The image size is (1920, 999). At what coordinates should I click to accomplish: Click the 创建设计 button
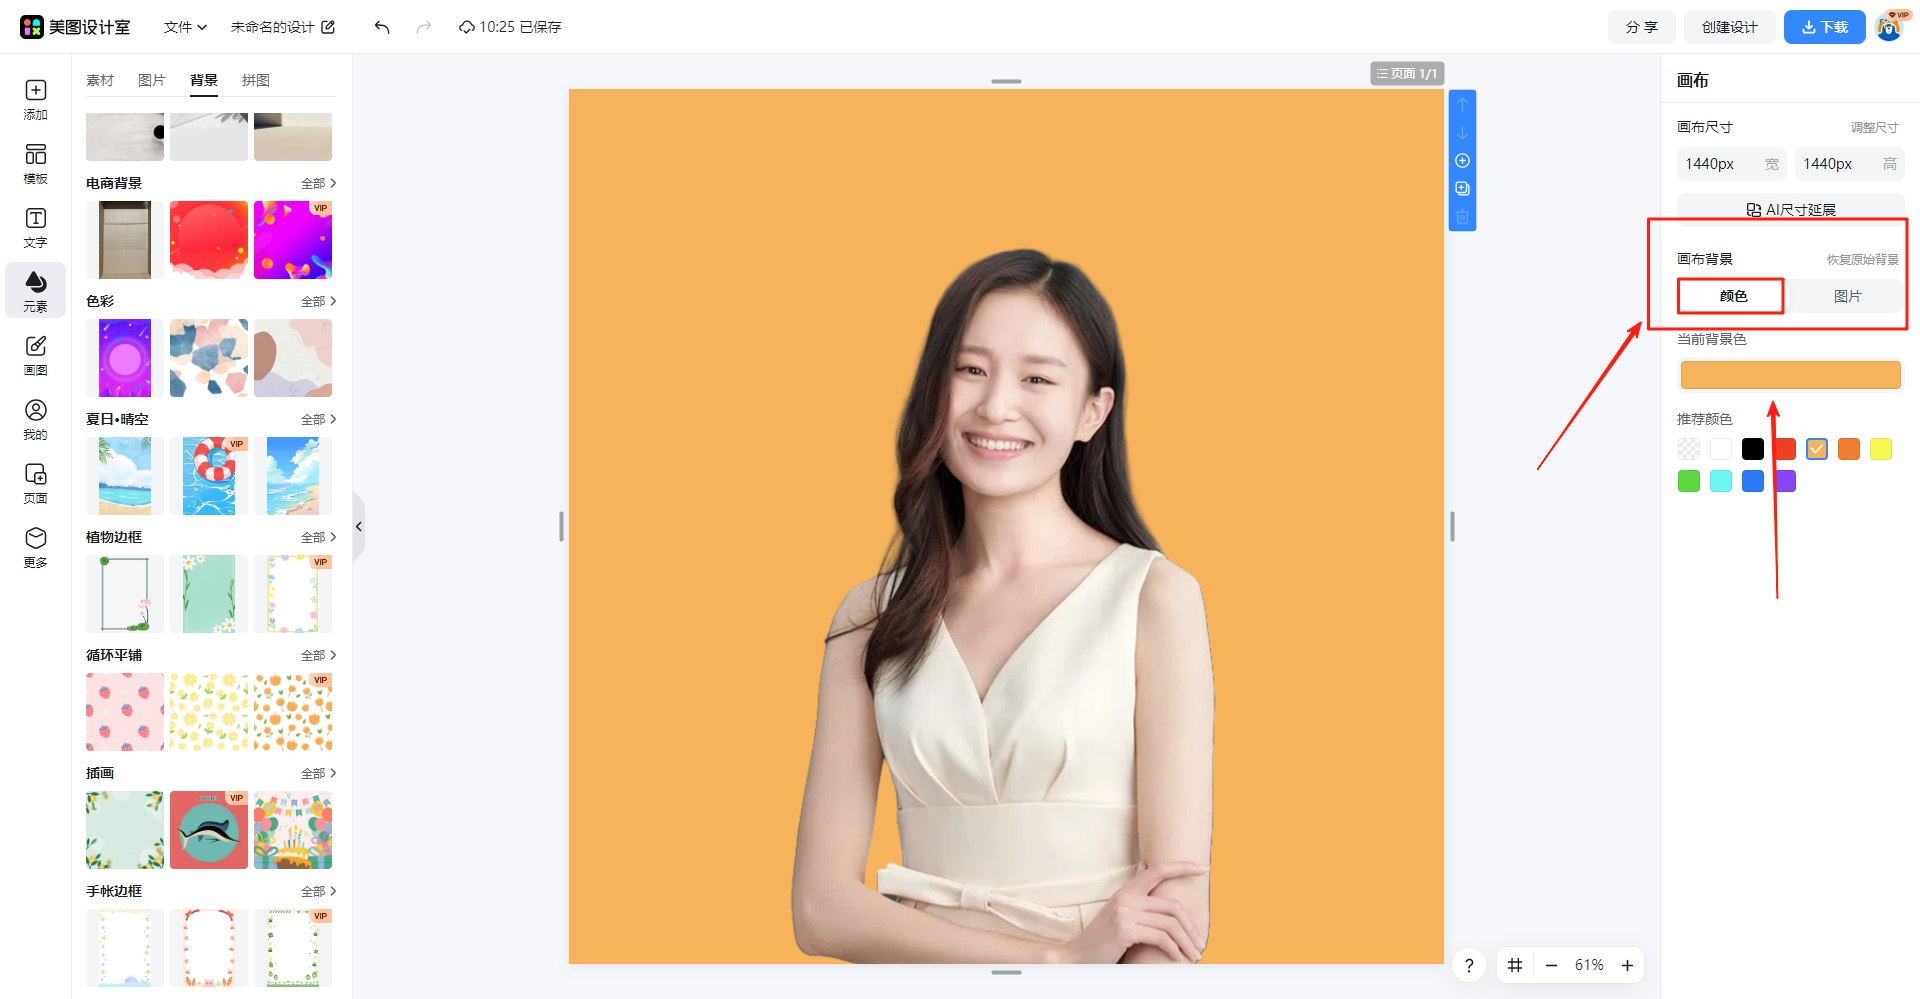1730,27
